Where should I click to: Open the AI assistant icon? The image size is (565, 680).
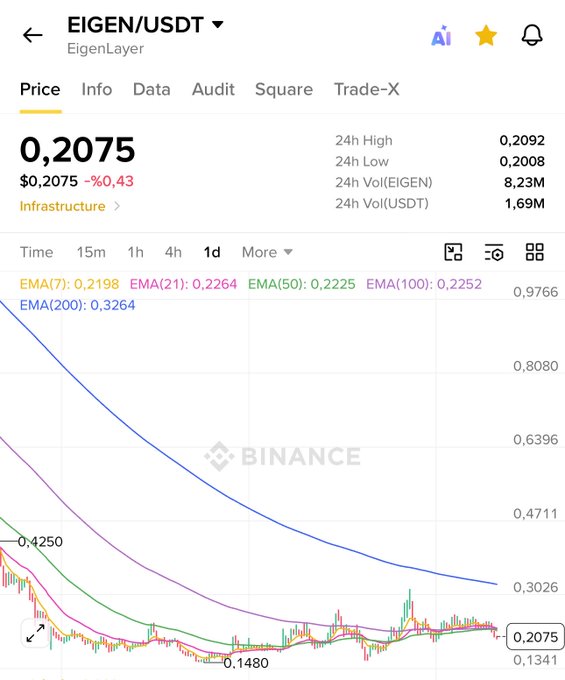[x=441, y=36]
